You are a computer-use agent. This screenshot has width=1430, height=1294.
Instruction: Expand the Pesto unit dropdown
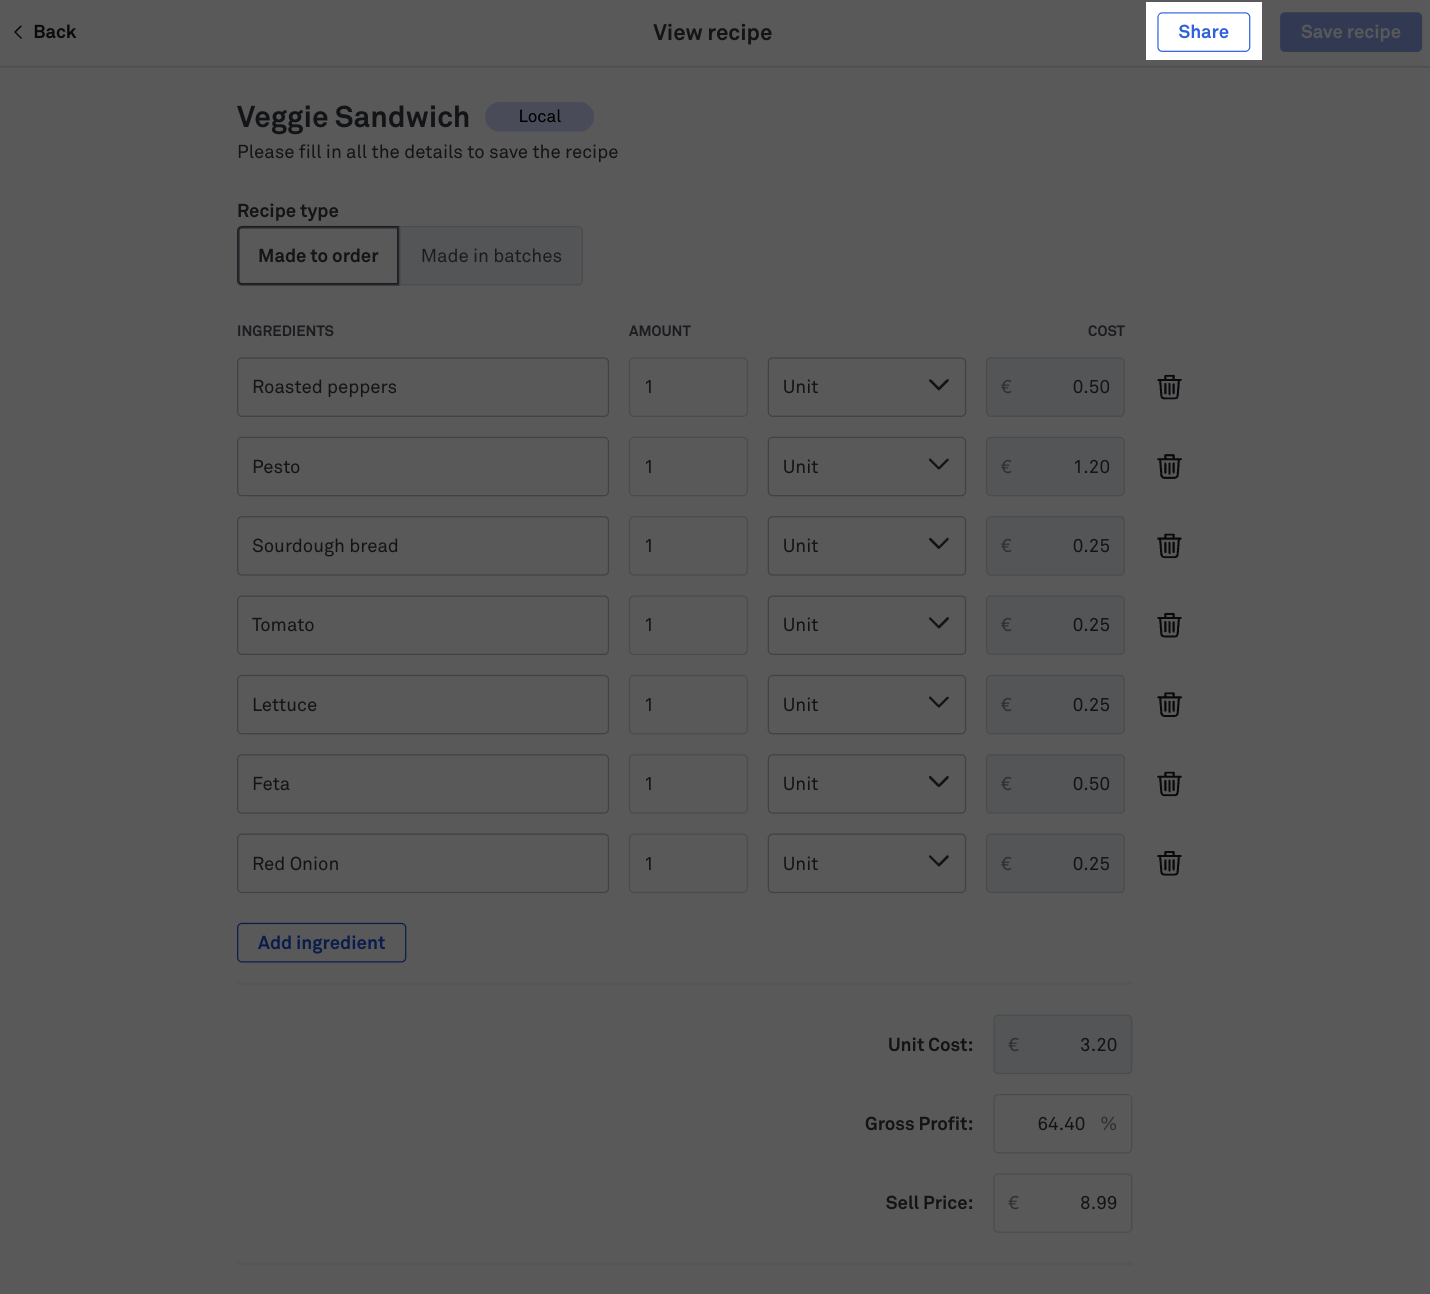pyautogui.click(x=866, y=466)
